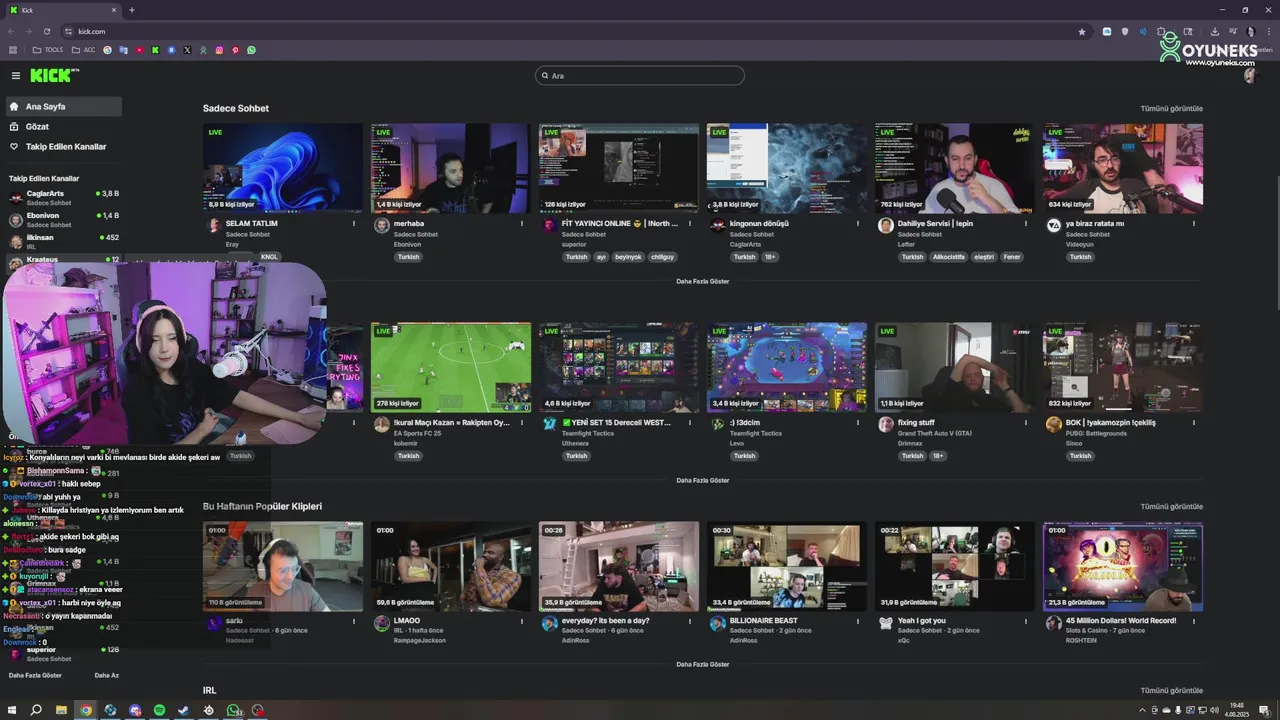Go to Ana Sayfa in sidebar
Viewport: 1280px width, 720px height.
click(x=63, y=106)
